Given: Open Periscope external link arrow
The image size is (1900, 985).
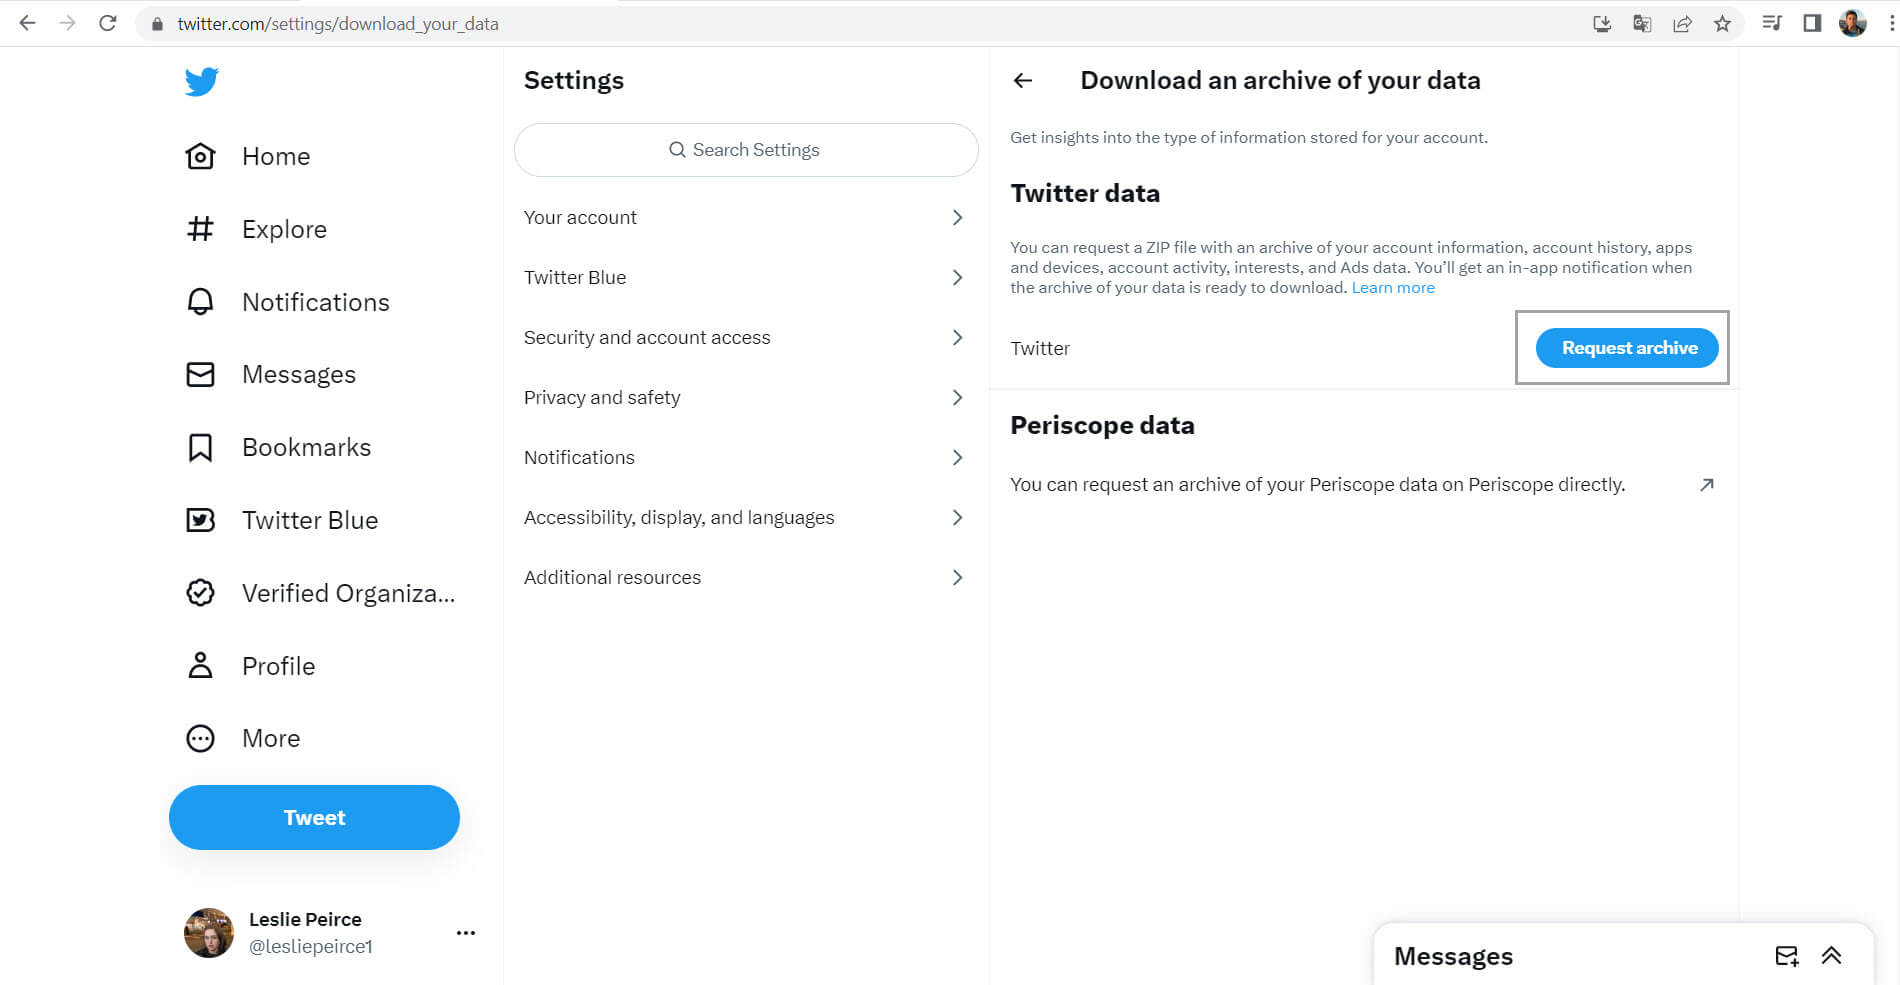Looking at the screenshot, I should (x=1707, y=485).
